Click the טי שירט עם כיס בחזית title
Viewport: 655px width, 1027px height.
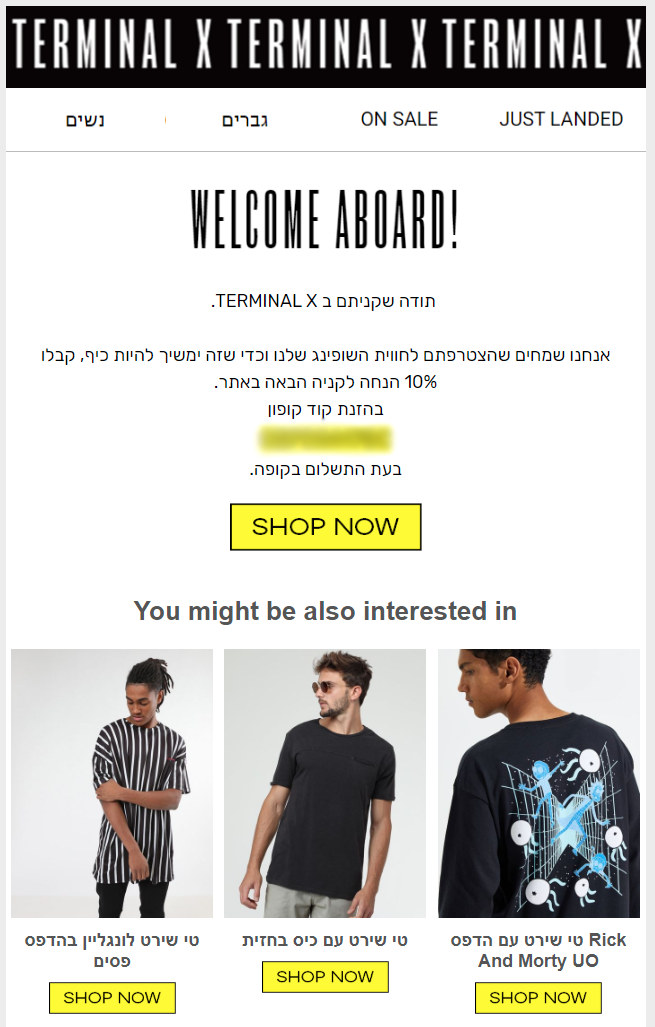tap(325, 941)
